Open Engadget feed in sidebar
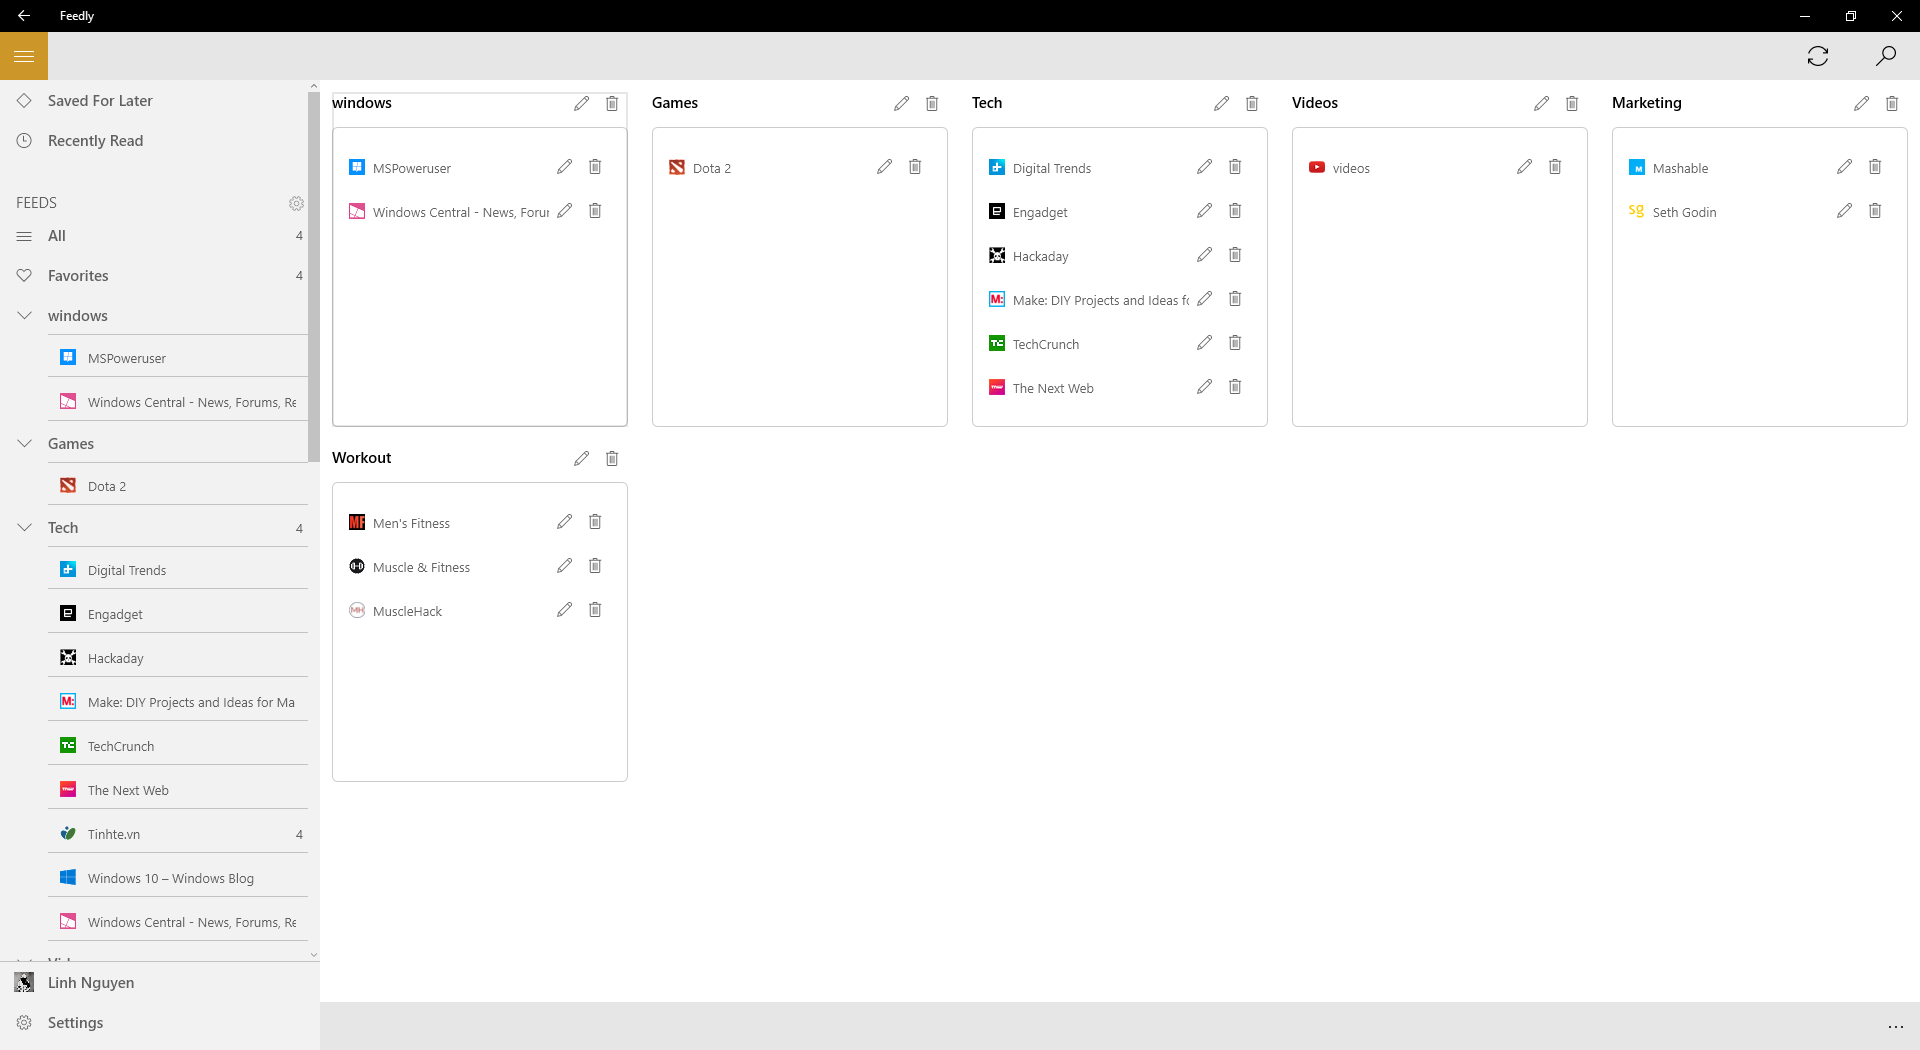 pos(178,614)
